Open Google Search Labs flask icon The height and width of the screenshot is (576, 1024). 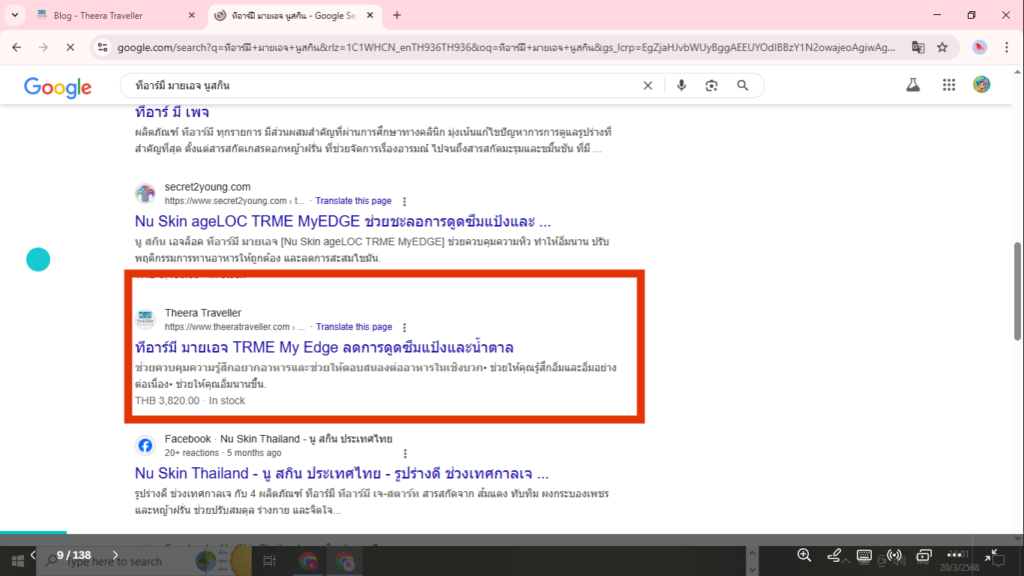[912, 85]
